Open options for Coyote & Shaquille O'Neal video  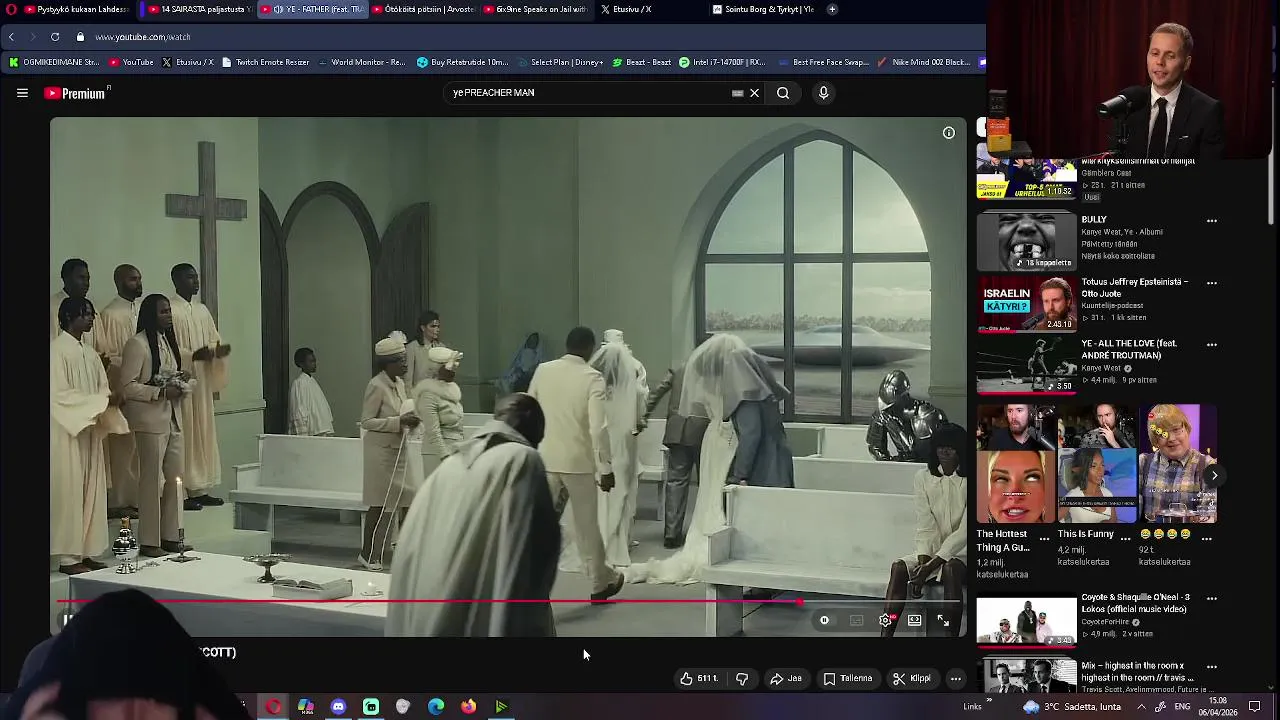(1211, 599)
